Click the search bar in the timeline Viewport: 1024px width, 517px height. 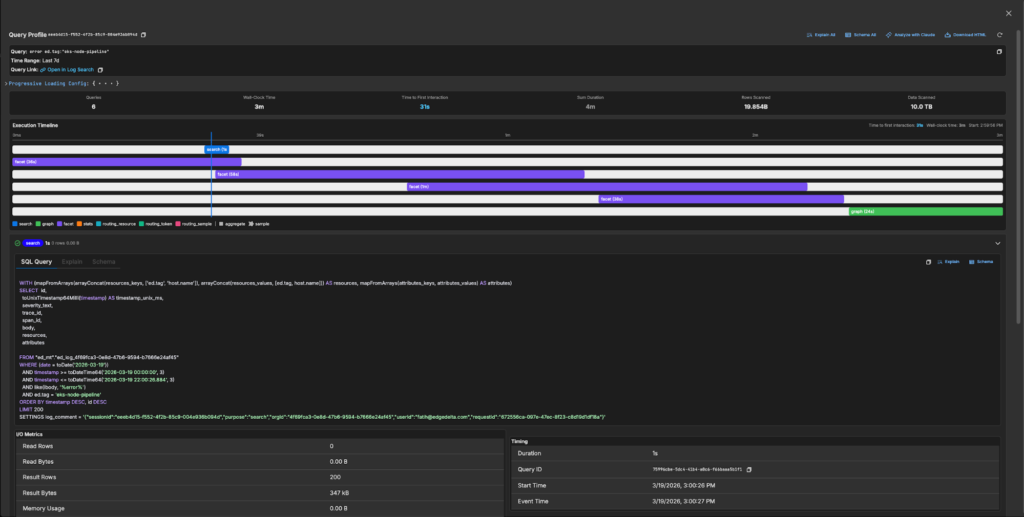[217, 149]
